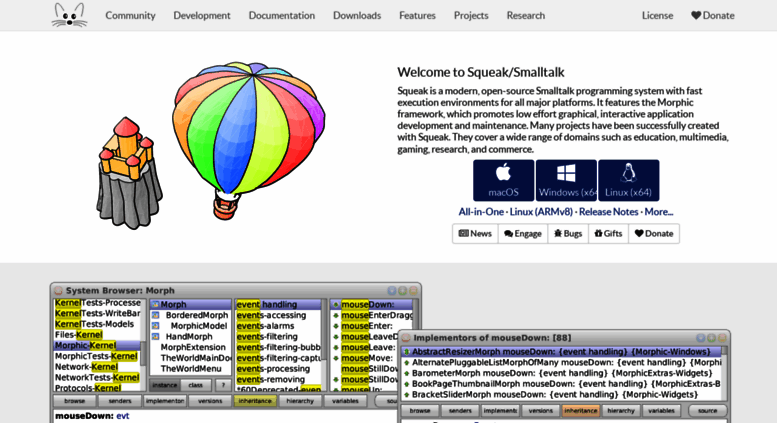Open the Features page
This screenshot has width=777, height=423.
click(417, 15)
